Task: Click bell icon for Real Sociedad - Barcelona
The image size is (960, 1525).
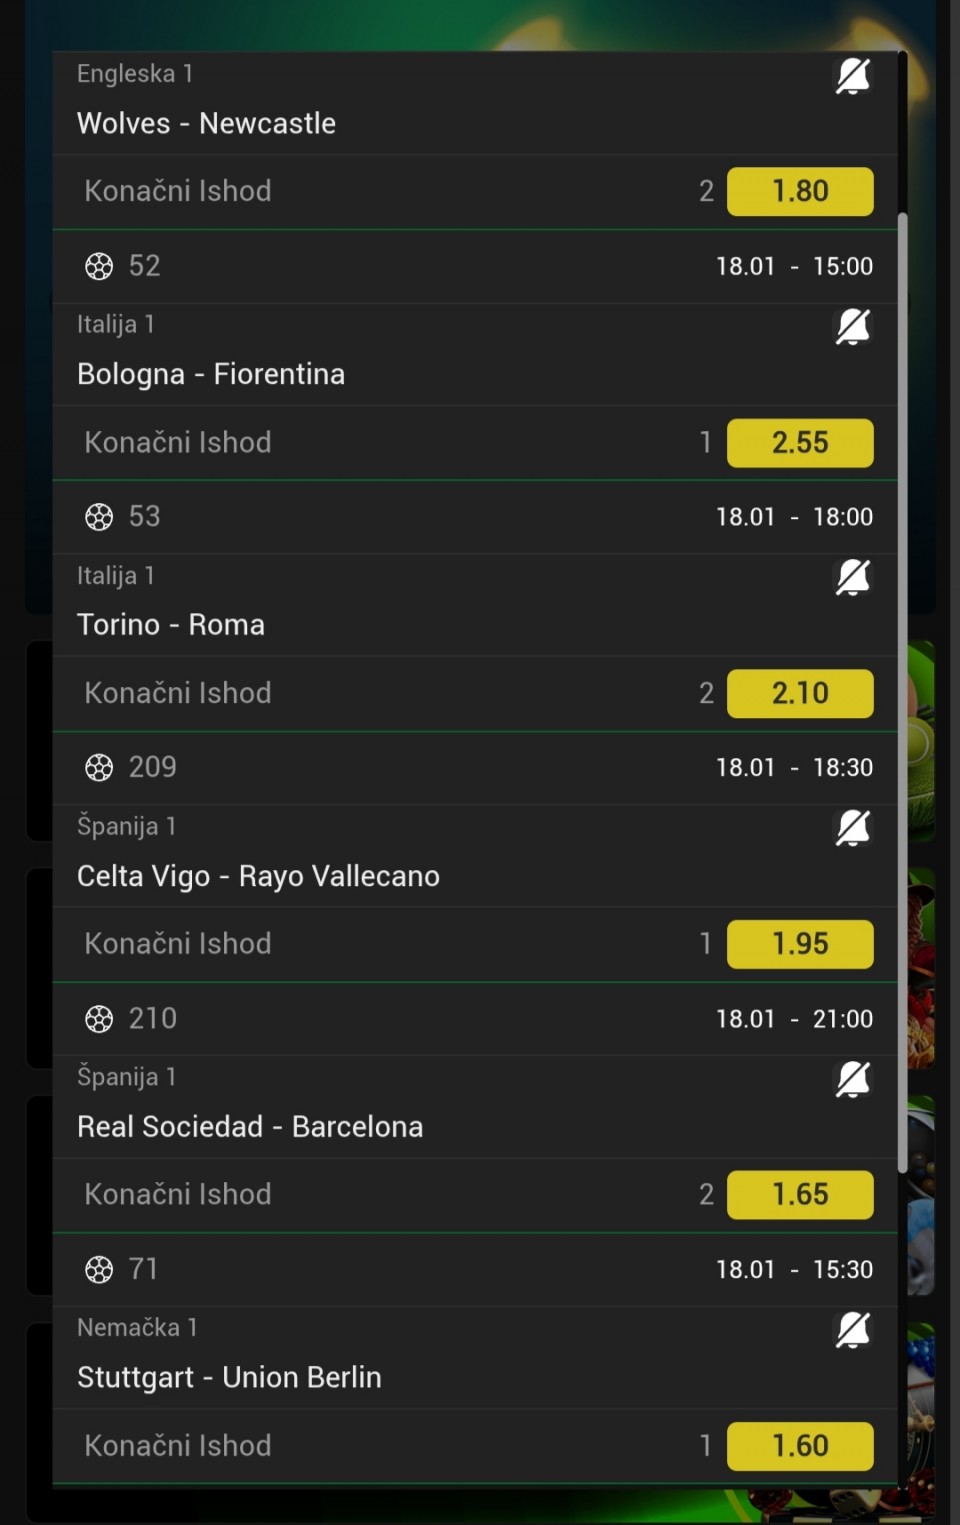Action: pos(853,1079)
